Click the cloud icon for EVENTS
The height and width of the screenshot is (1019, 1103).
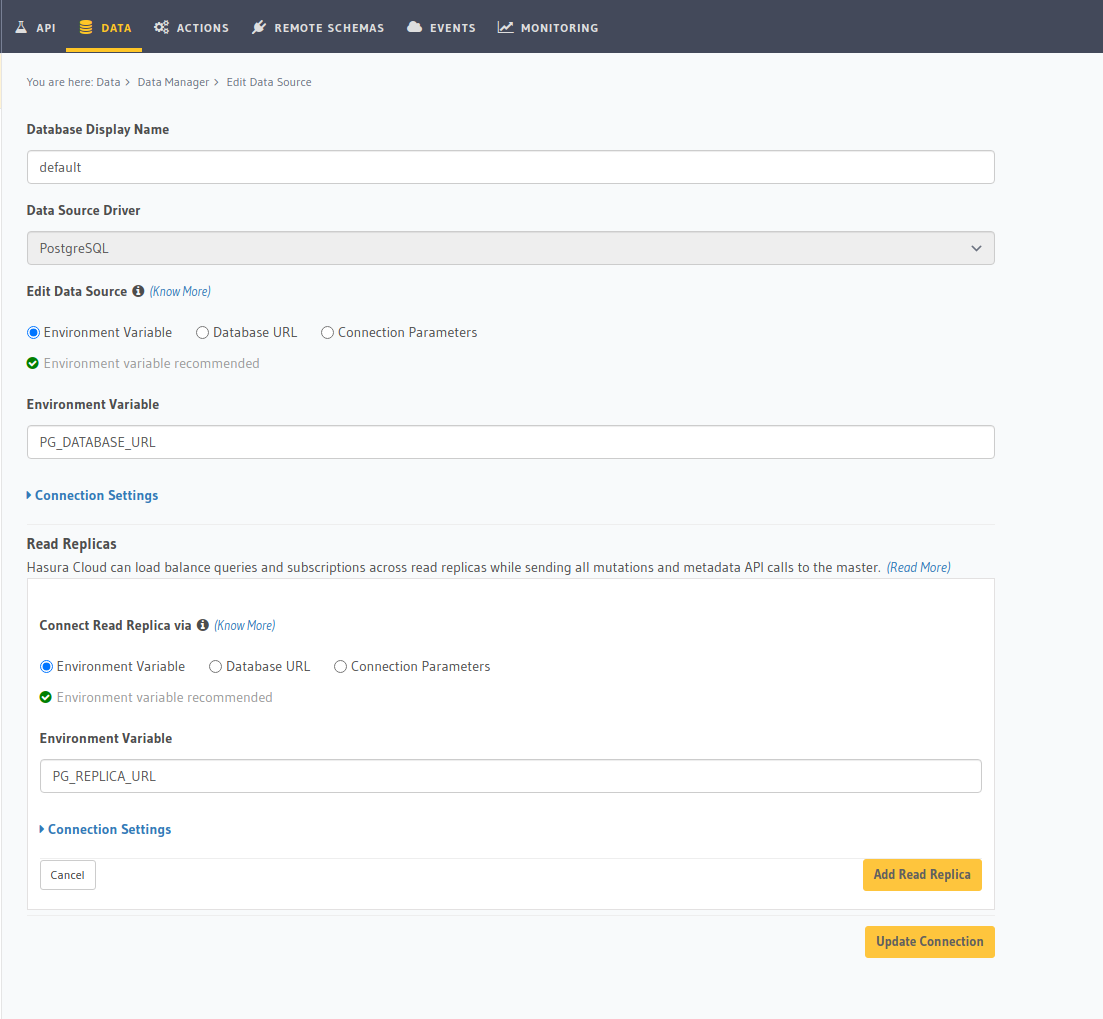coord(414,27)
